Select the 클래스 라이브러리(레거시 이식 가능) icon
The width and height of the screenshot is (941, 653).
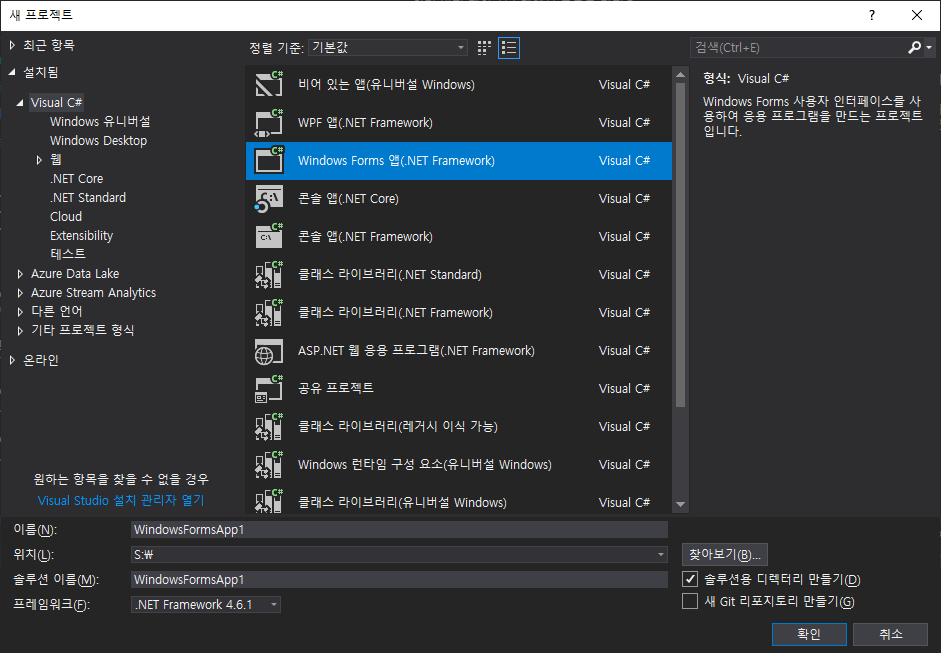[x=269, y=427]
